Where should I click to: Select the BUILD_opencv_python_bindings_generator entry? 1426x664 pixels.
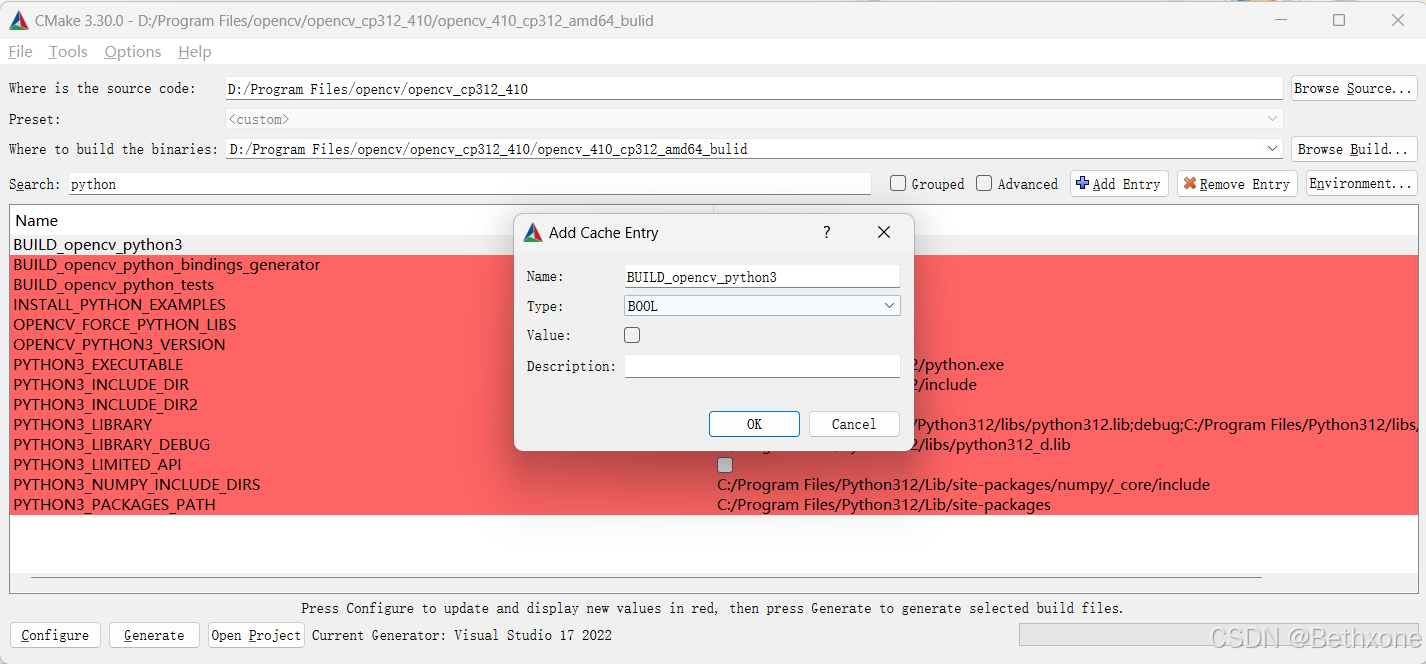click(167, 265)
